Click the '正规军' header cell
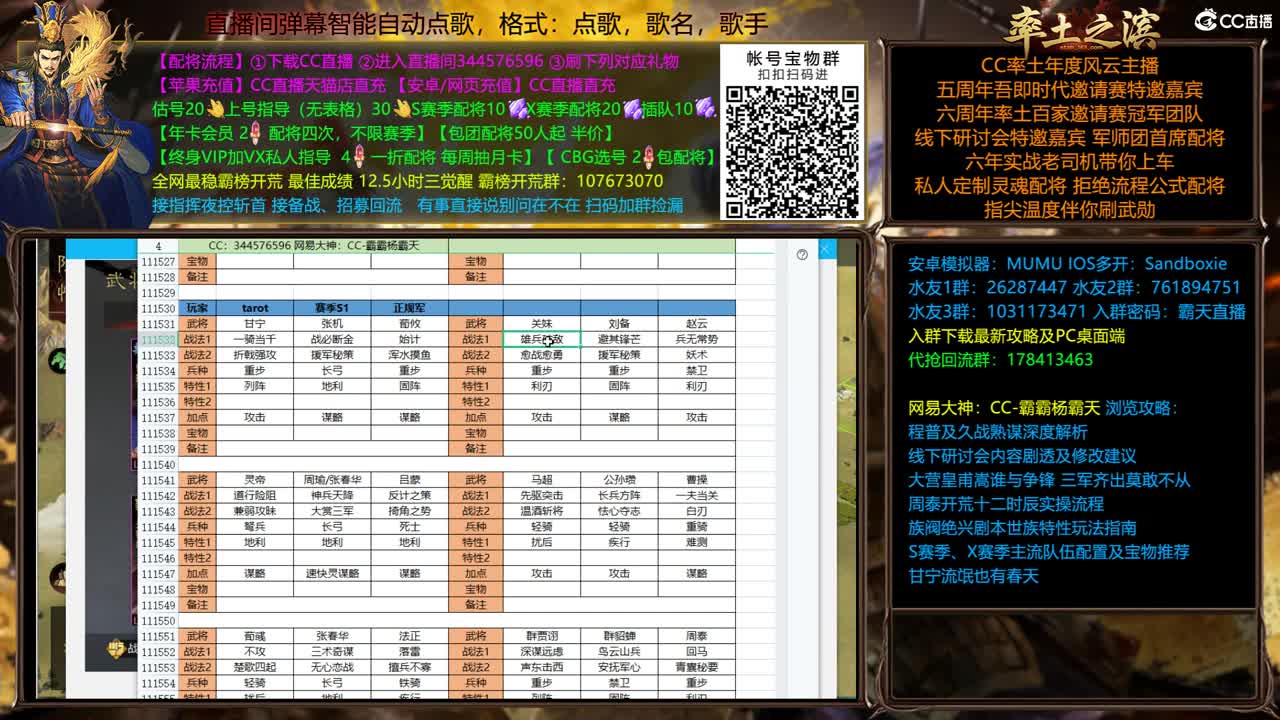 [409, 308]
